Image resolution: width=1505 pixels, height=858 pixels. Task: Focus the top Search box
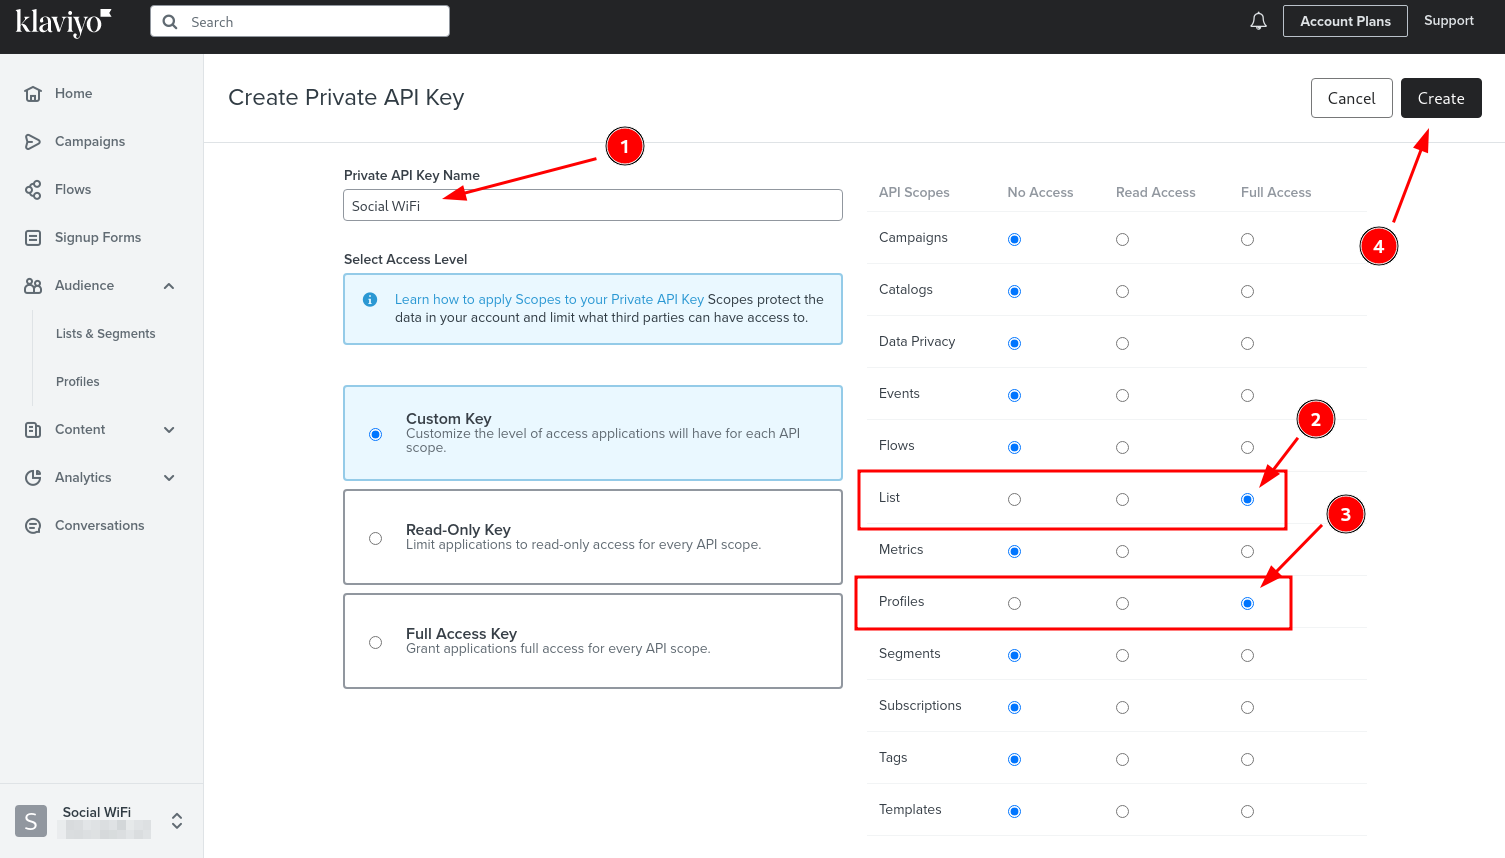pyautogui.click(x=300, y=21)
